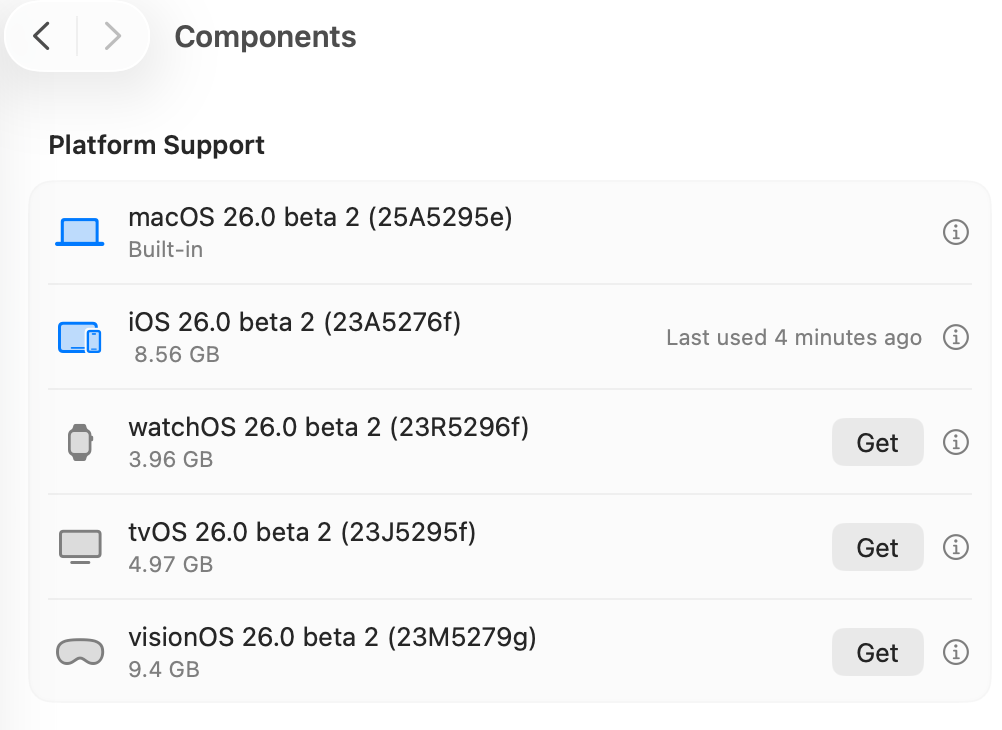Screen dimensions: 1002x730
Task: Show info for watchOS 26.0 beta 2
Action: [x=956, y=442]
